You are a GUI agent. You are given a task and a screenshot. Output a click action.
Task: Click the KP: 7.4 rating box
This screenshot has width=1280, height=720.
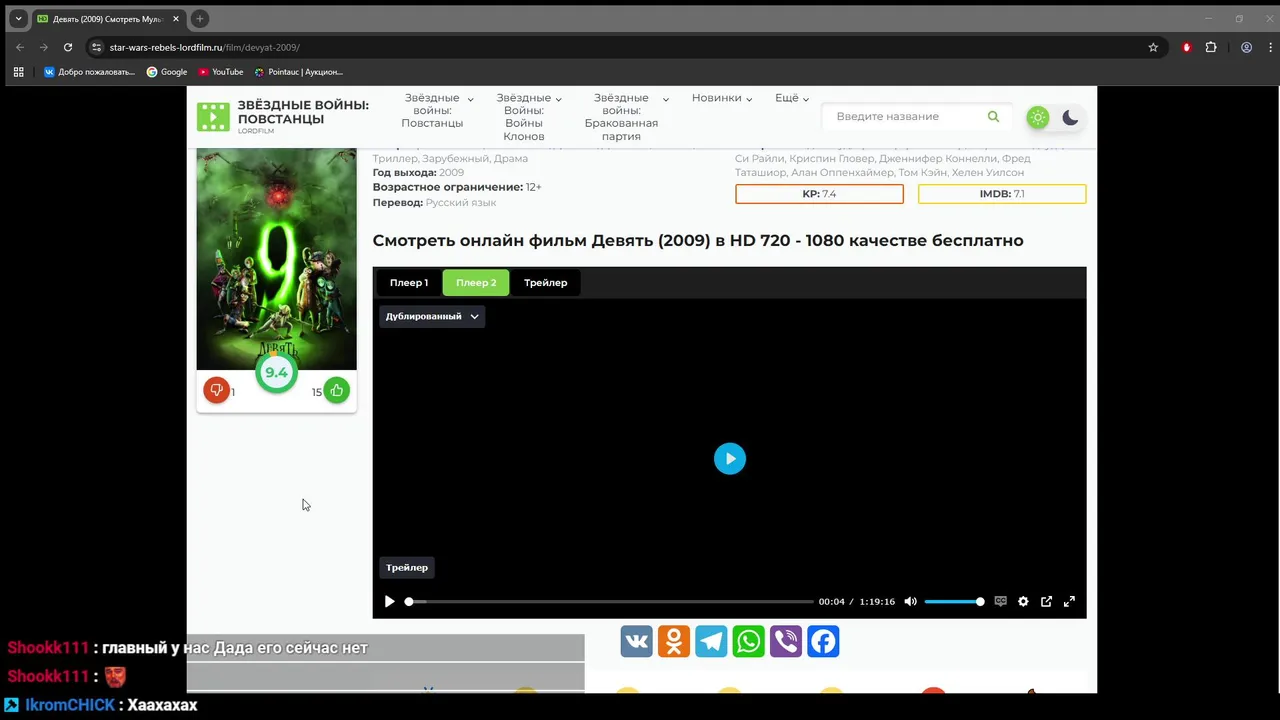tap(819, 194)
